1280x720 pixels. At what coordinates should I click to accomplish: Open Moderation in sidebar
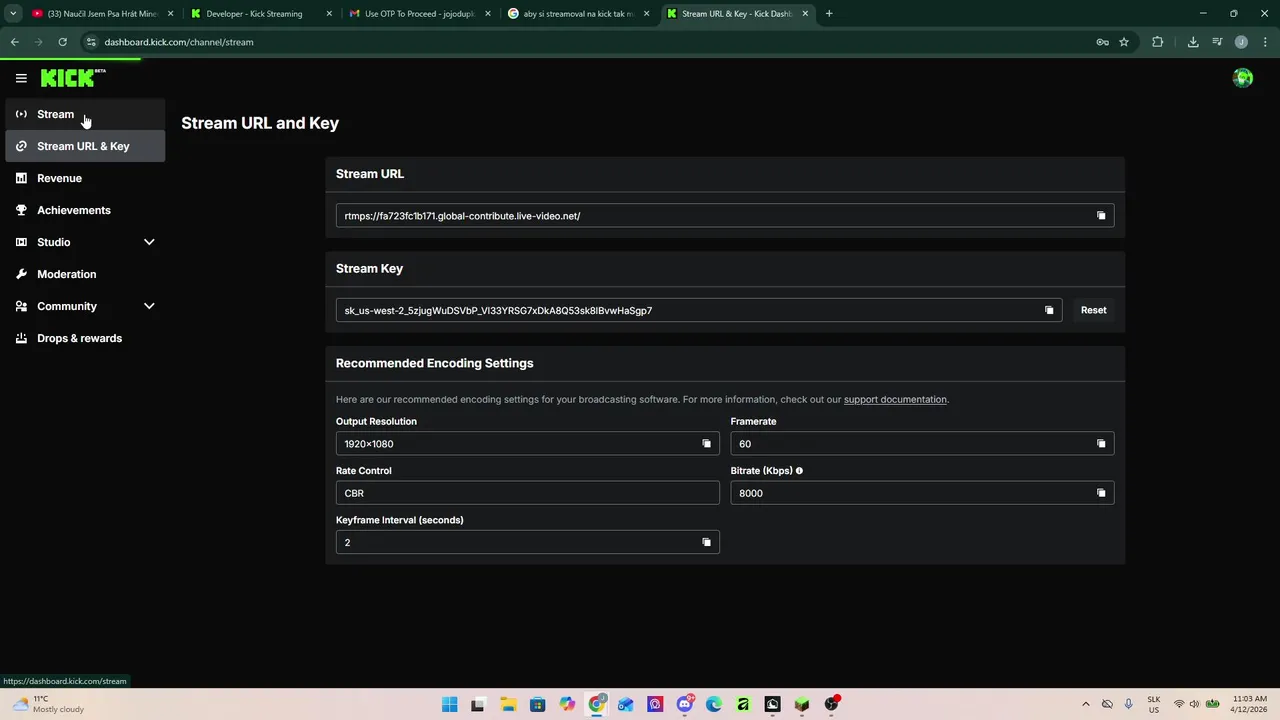(x=85, y=274)
